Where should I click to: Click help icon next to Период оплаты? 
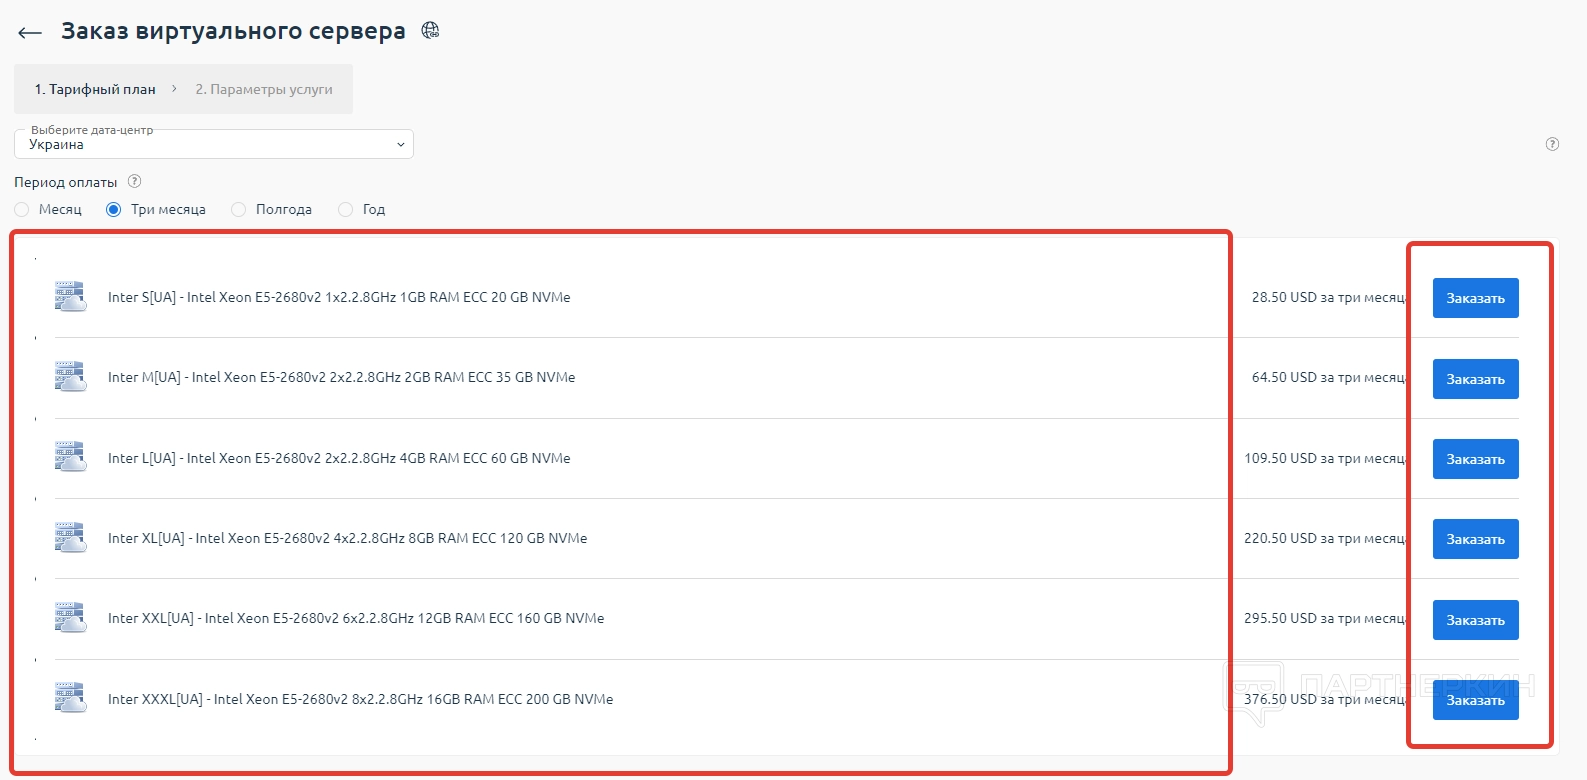tap(135, 182)
